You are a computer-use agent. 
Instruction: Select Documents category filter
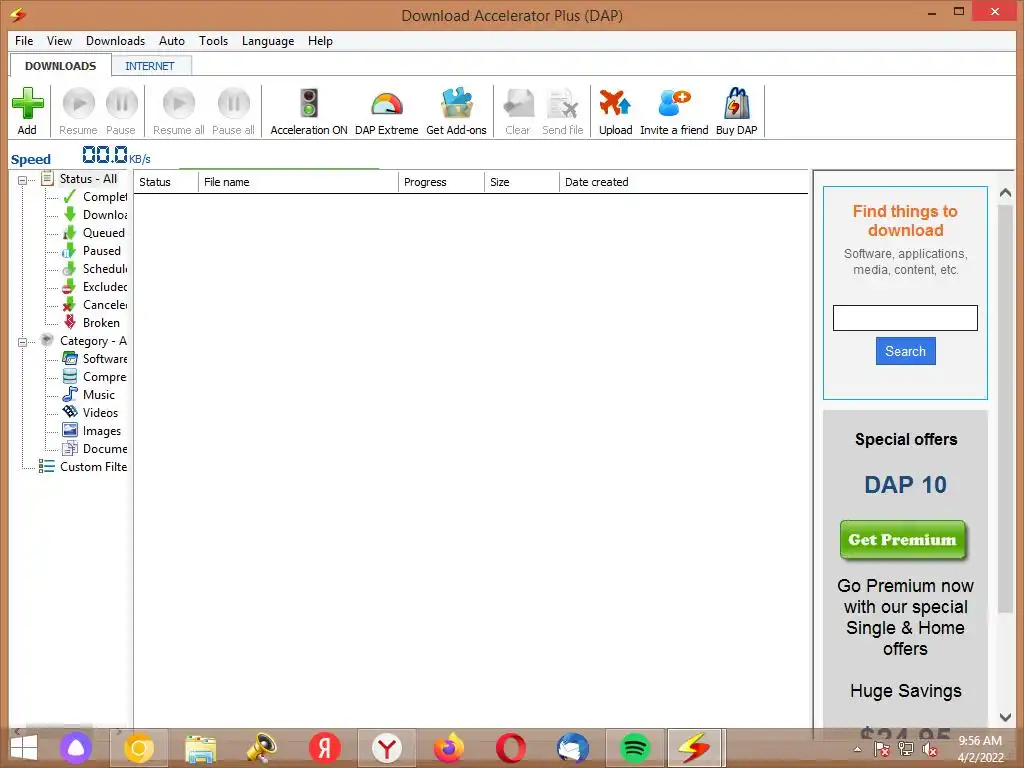95,449
